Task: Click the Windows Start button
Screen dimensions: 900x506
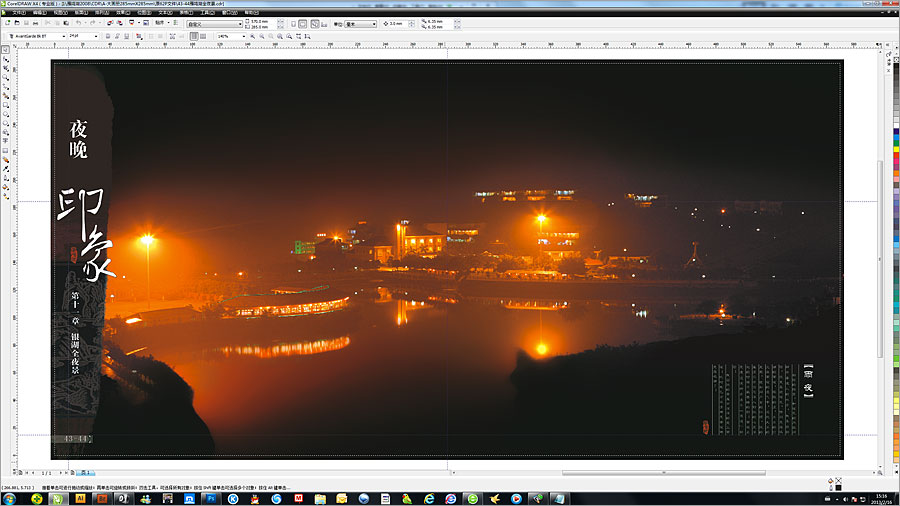Action: click(10, 498)
